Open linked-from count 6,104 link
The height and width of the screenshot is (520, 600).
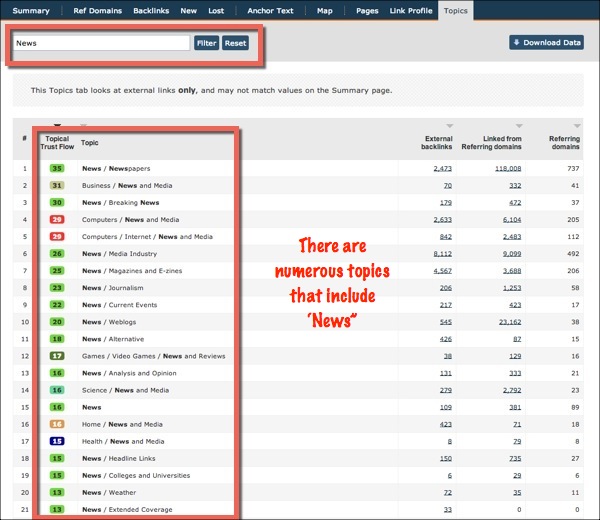[512, 220]
